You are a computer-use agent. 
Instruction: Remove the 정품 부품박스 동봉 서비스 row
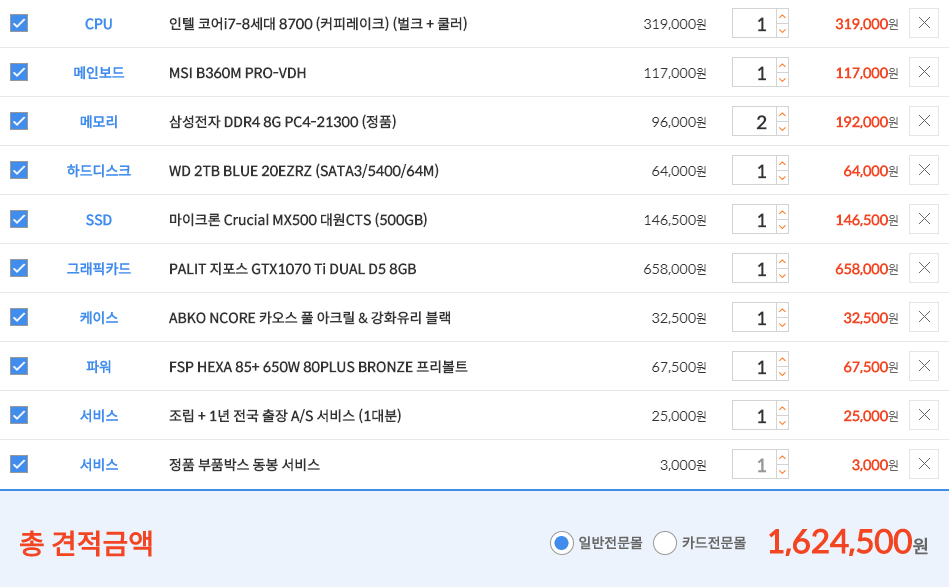924,464
